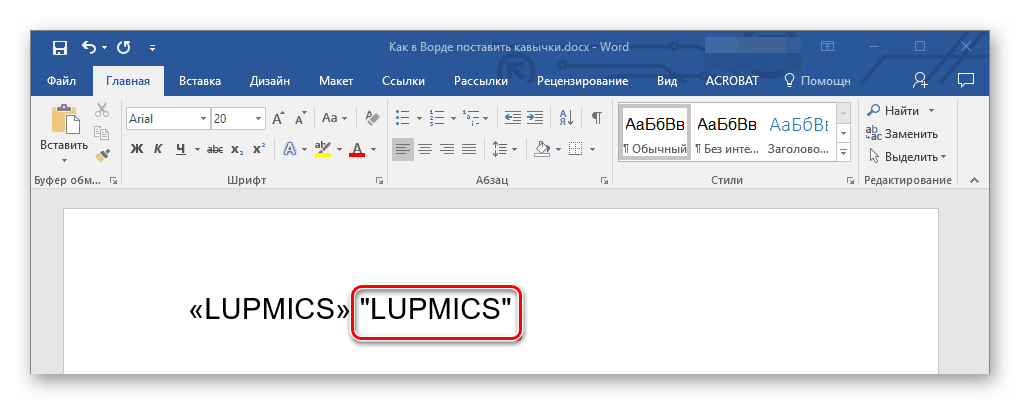Click the Format Painter brush icon
Viewport: 1020px width, 404px height.
click(102, 155)
